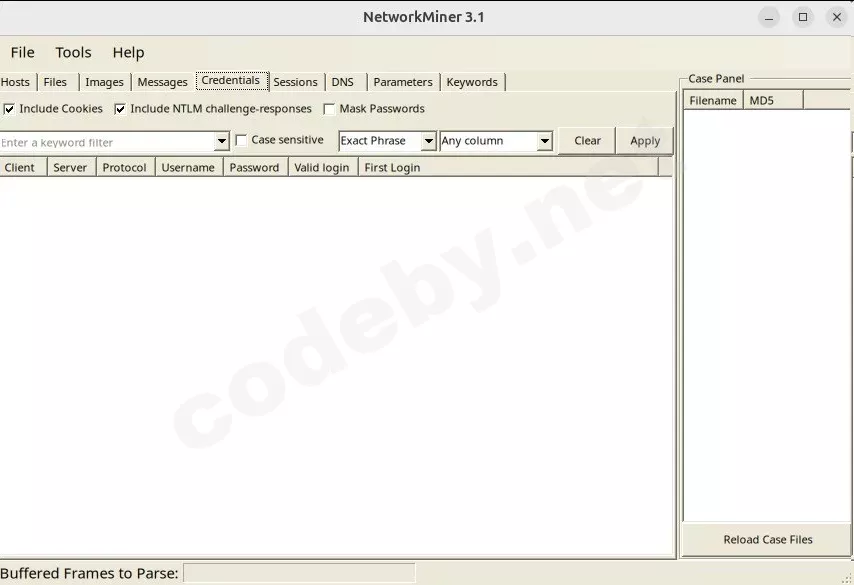Viewport: 854px width, 585px height.
Task: Enable the Mask Passwords checkbox
Action: tap(329, 109)
